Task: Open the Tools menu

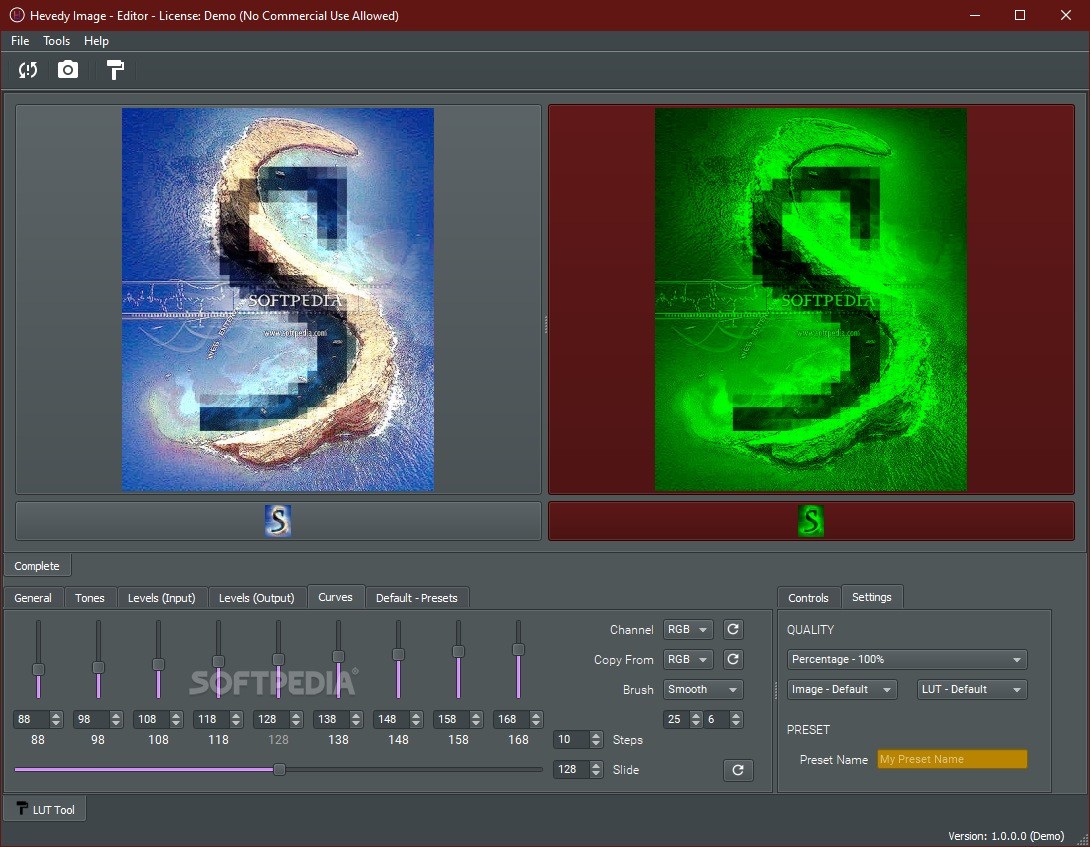Action: (x=56, y=41)
